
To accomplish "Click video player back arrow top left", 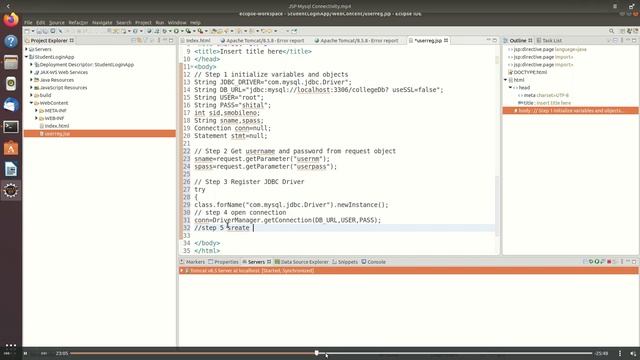I will [8, 6].
